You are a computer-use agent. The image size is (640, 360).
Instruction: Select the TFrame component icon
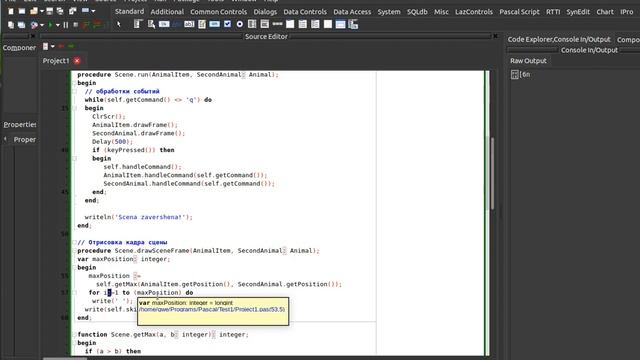coord(340,24)
